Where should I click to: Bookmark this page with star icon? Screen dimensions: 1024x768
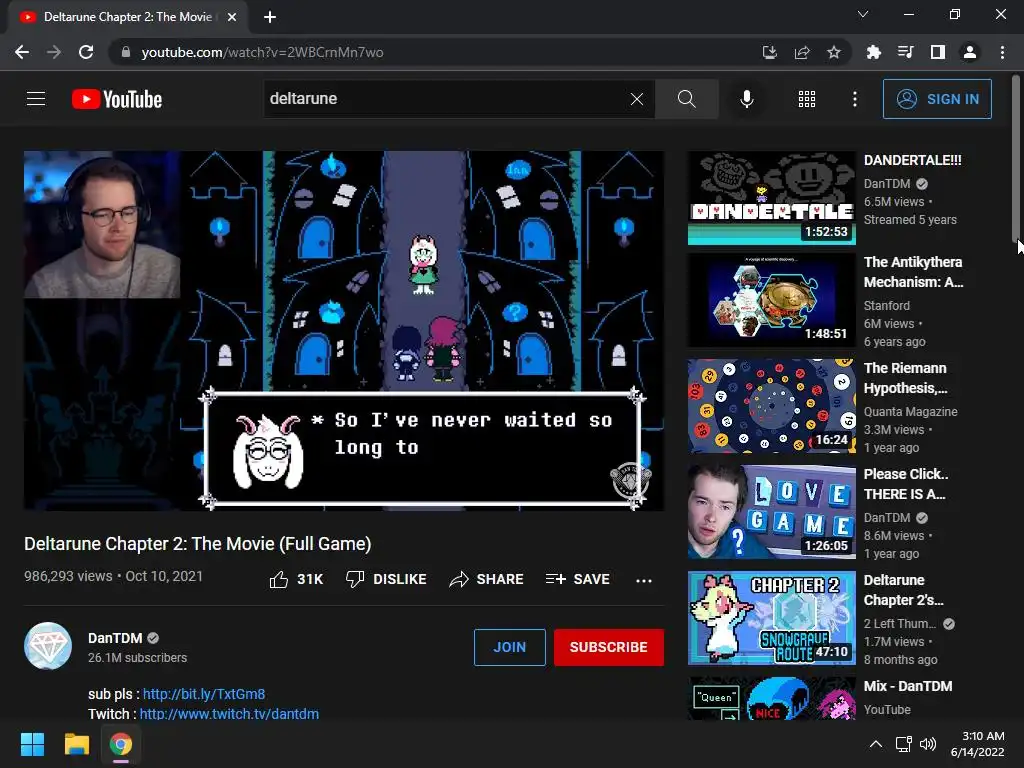834,52
